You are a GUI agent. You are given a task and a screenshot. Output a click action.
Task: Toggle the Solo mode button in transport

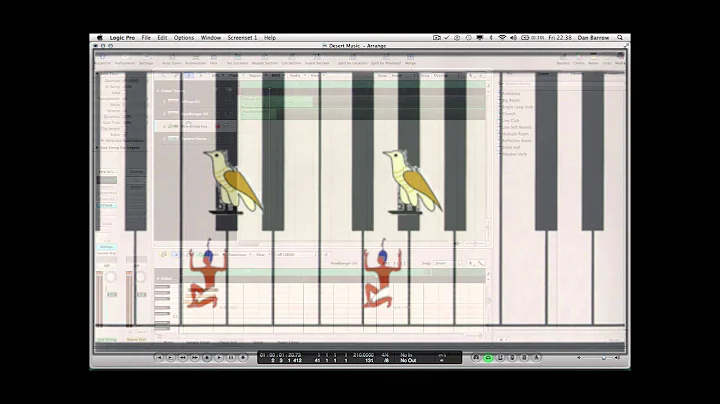point(524,357)
